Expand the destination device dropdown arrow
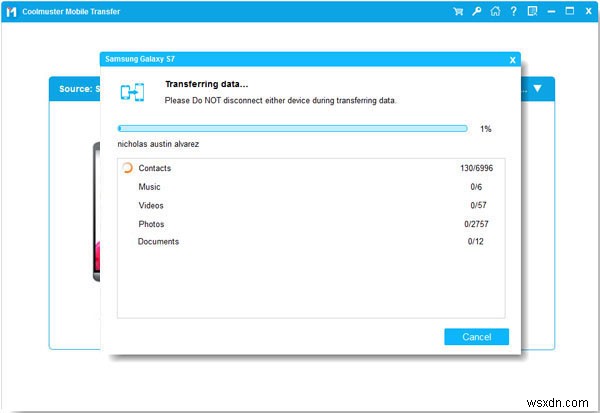Image resolution: width=600 pixels, height=413 pixels. (538, 88)
